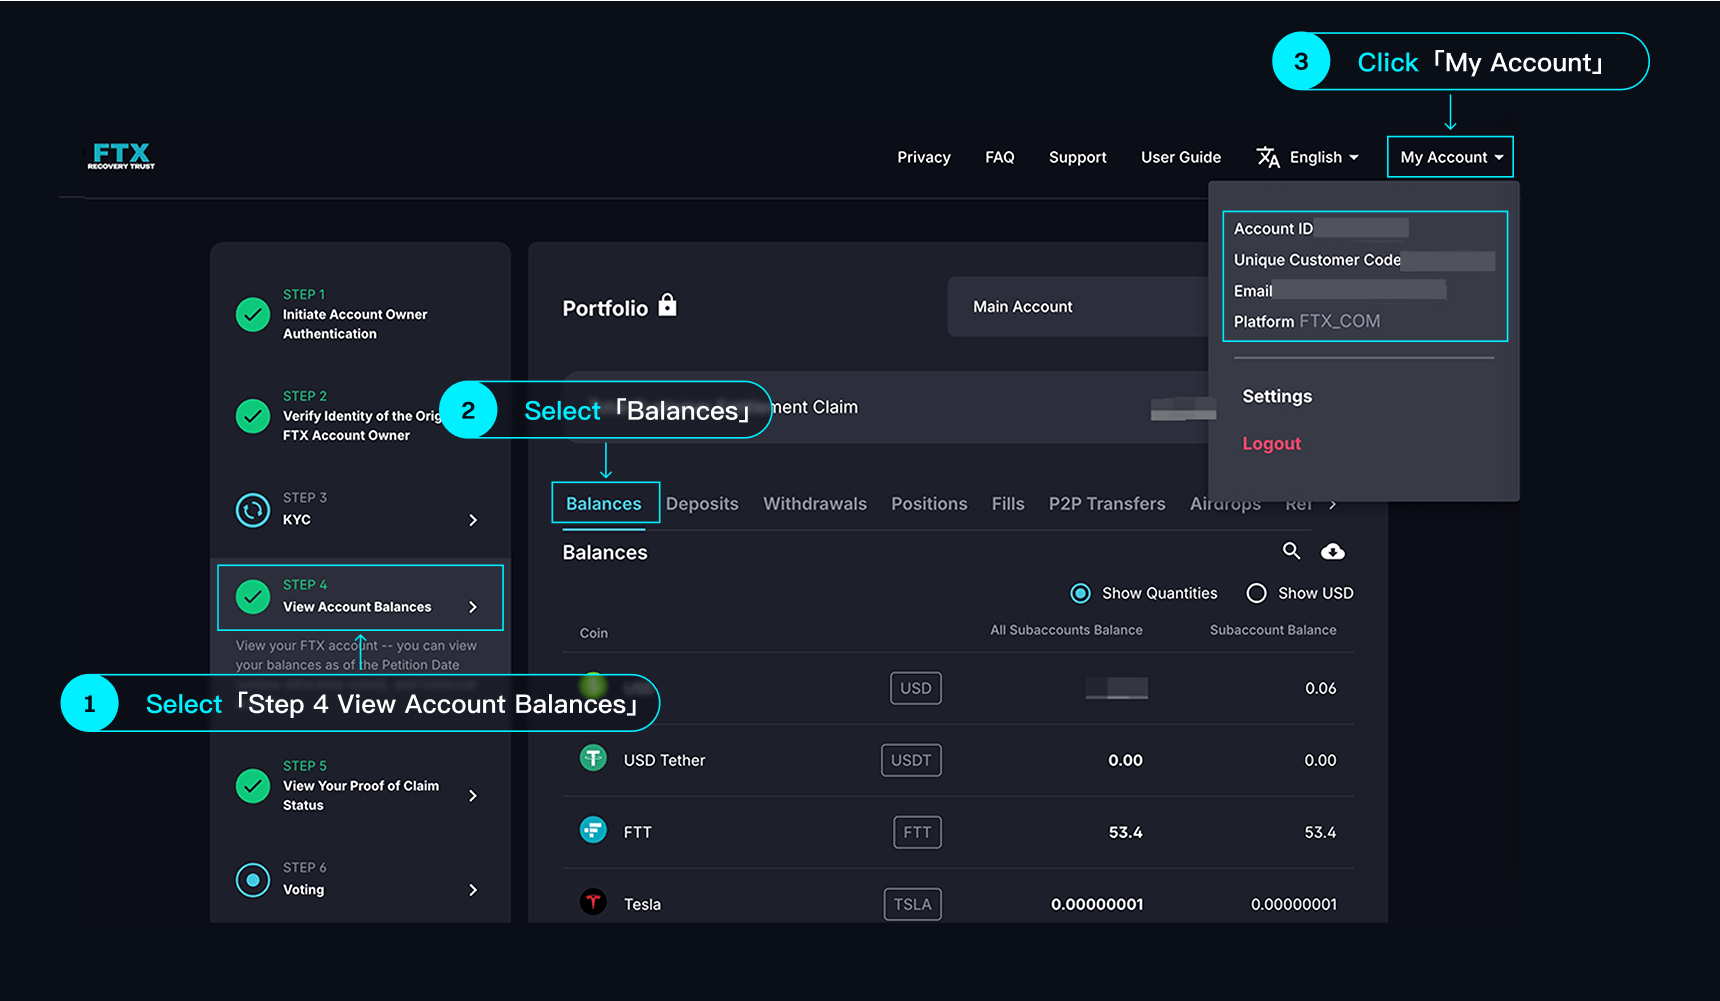The width and height of the screenshot is (1720, 1001).
Task: Select the Show Quantities radio button
Action: pyautogui.click(x=1081, y=593)
